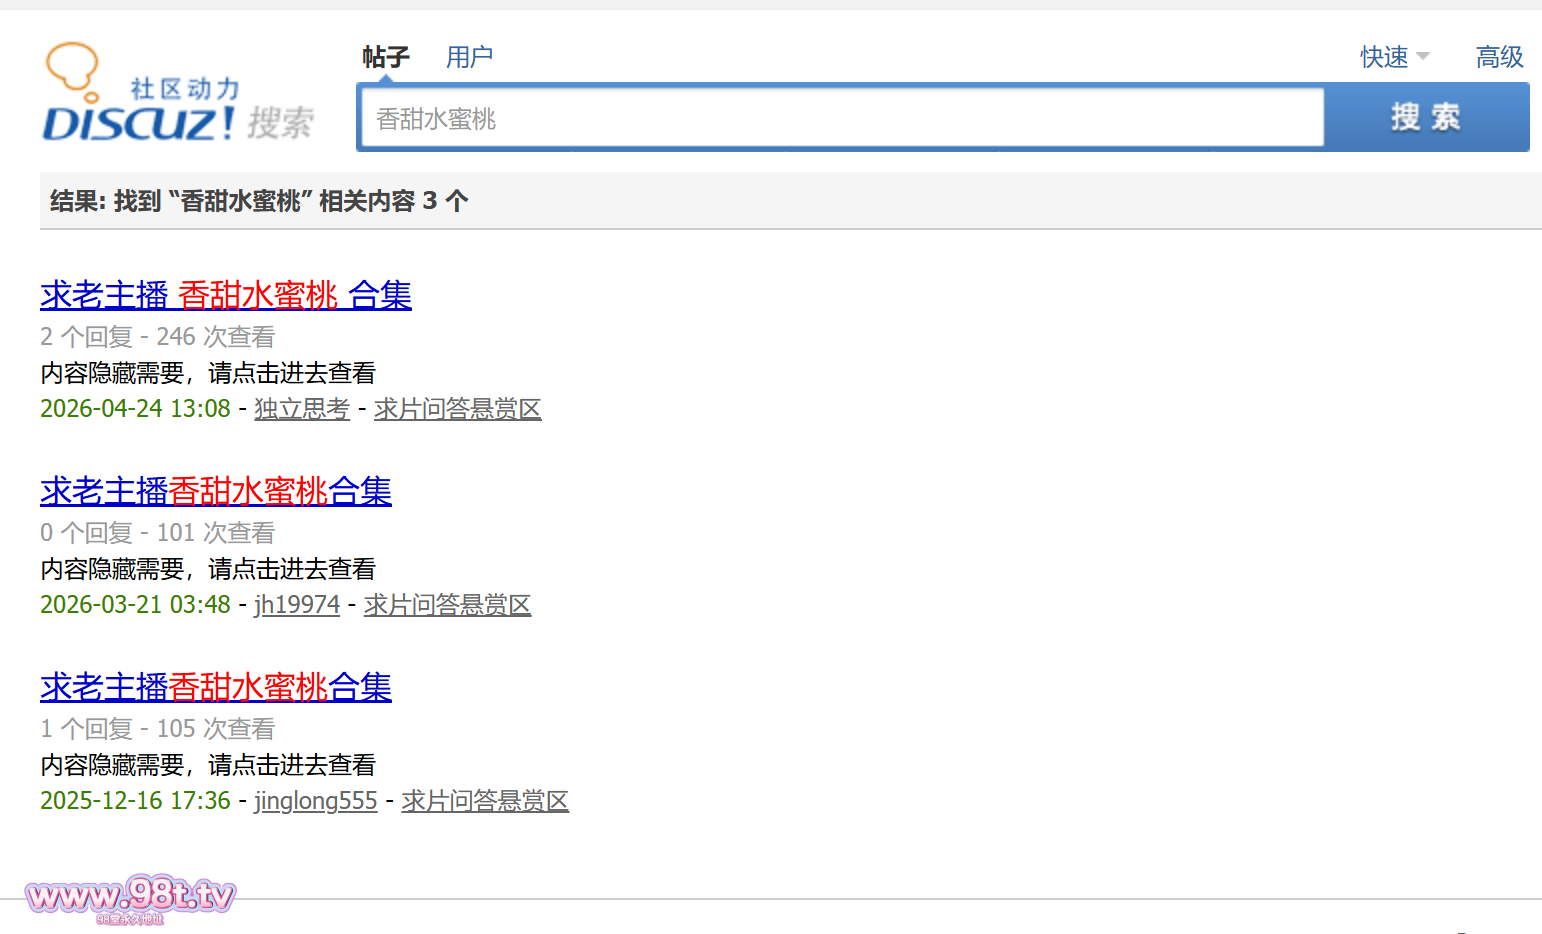1542x934 pixels.
Task: Switch to the 用户 search tab
Action: click(469, 57)
